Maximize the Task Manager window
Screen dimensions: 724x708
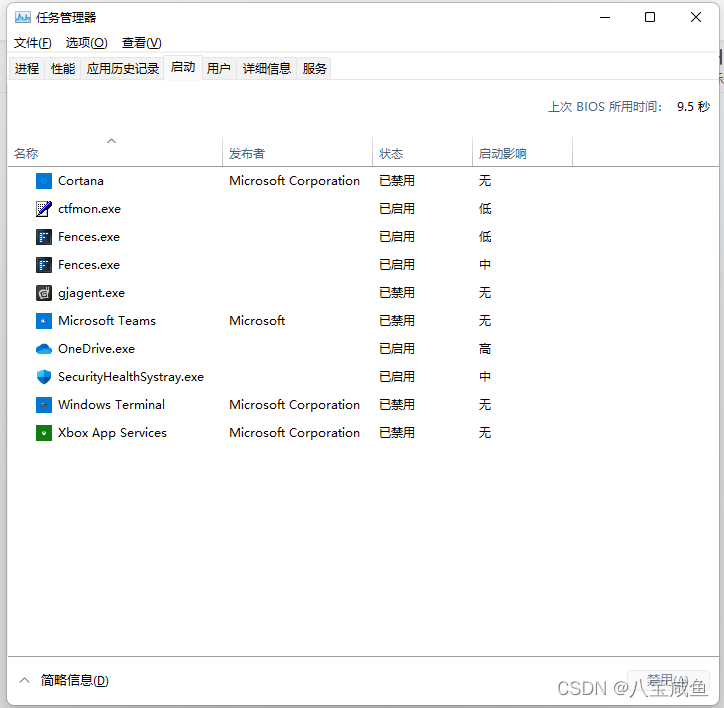point(650,18)
